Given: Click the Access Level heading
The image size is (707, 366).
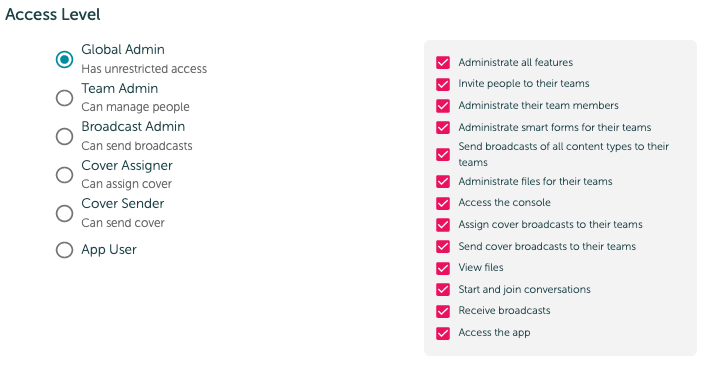Looking at the screenshot, I should pos(53,14).
